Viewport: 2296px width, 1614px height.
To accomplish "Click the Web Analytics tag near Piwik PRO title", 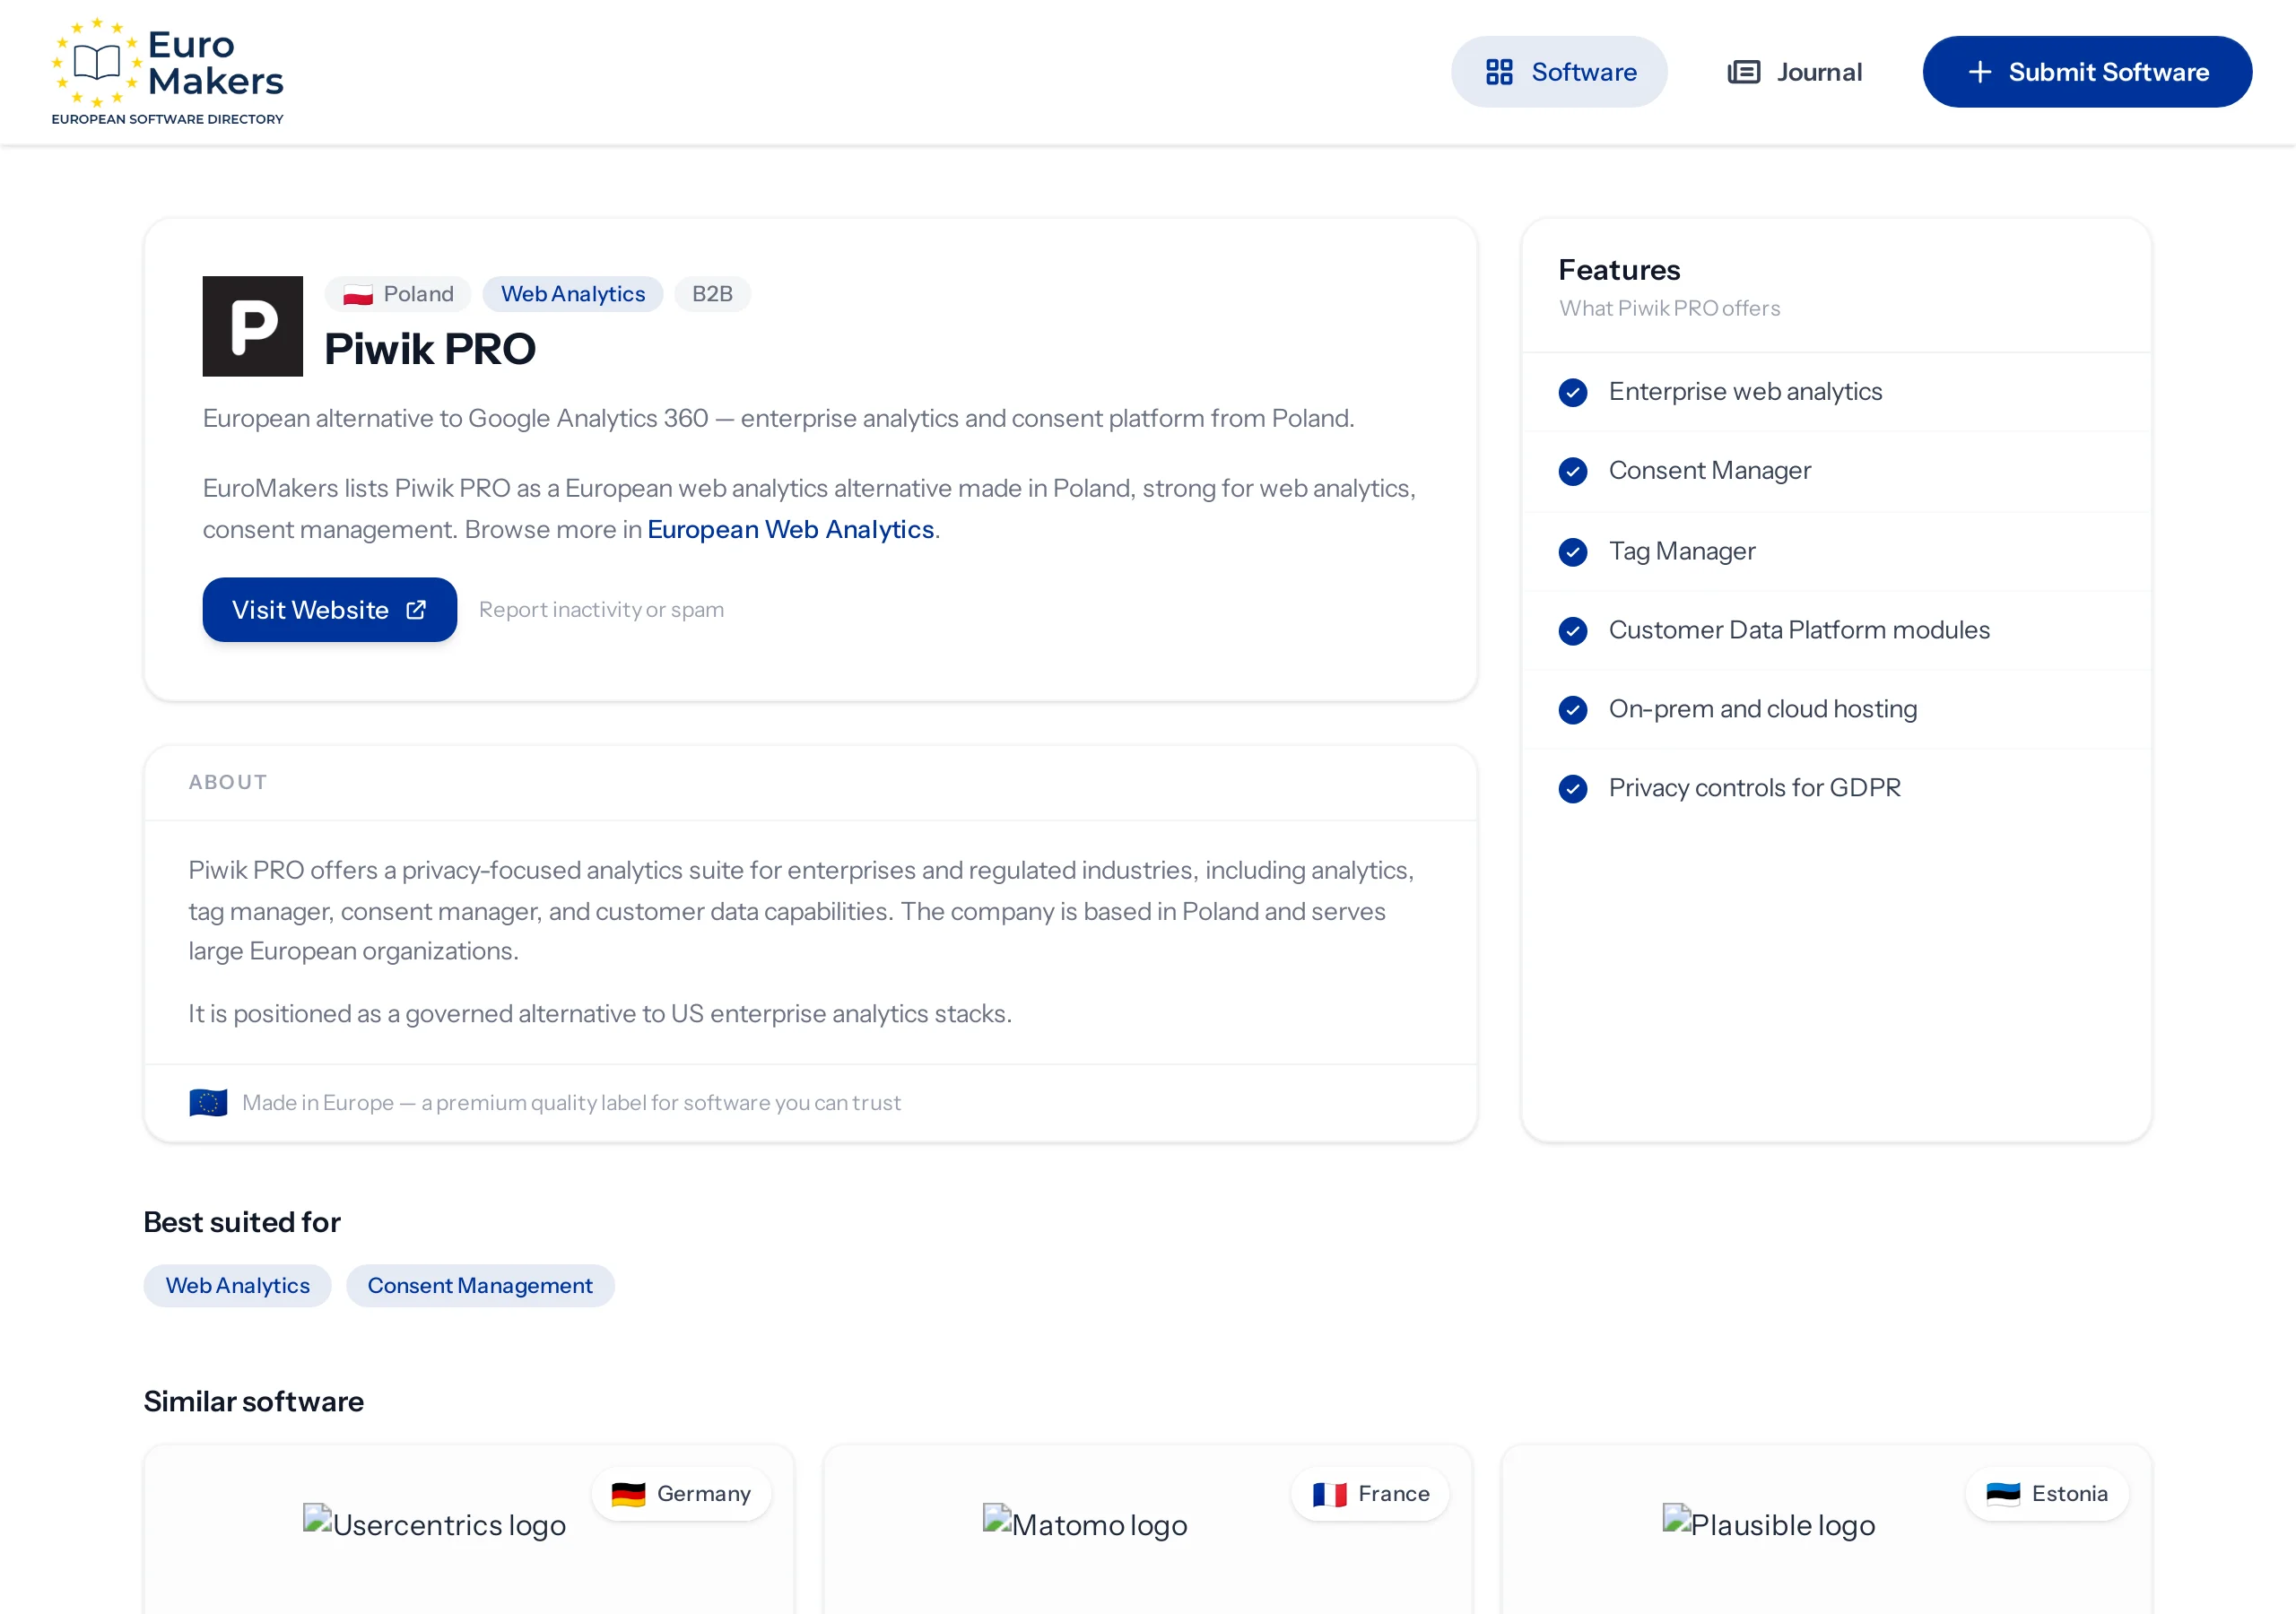I will (x=573, y=294).
